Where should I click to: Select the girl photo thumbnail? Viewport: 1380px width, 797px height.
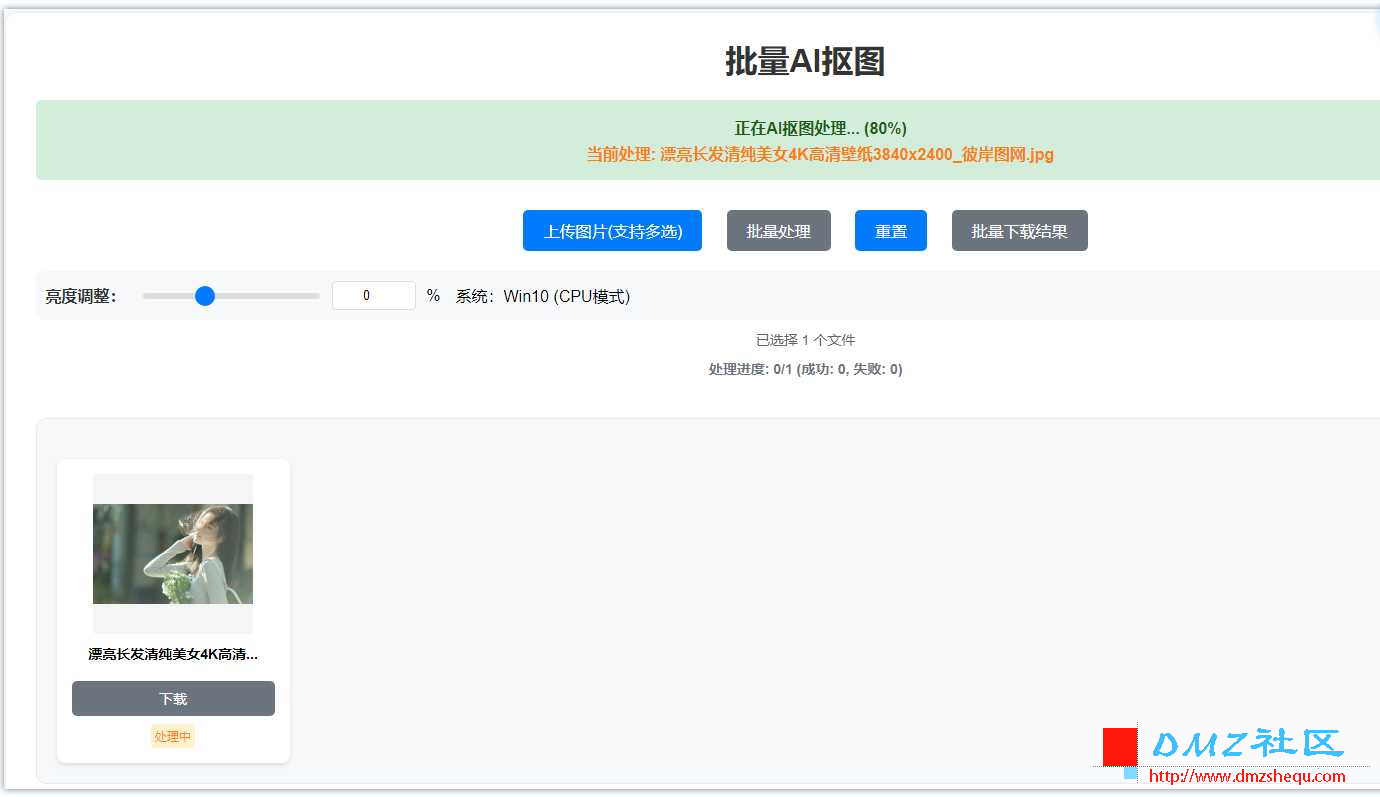(x=173, y=553)
